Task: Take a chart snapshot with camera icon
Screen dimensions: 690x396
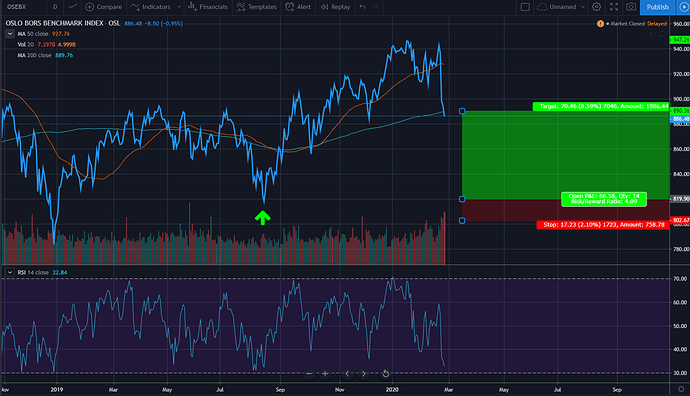Action: point(631,7)
